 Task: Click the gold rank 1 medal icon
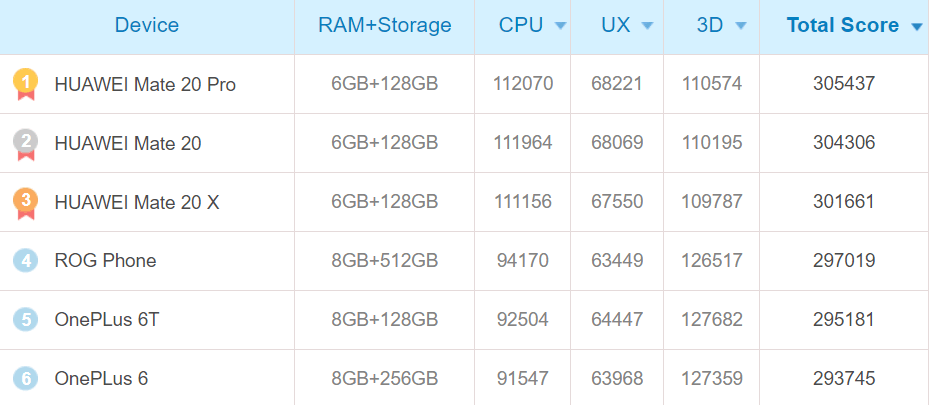coord(25,83)
